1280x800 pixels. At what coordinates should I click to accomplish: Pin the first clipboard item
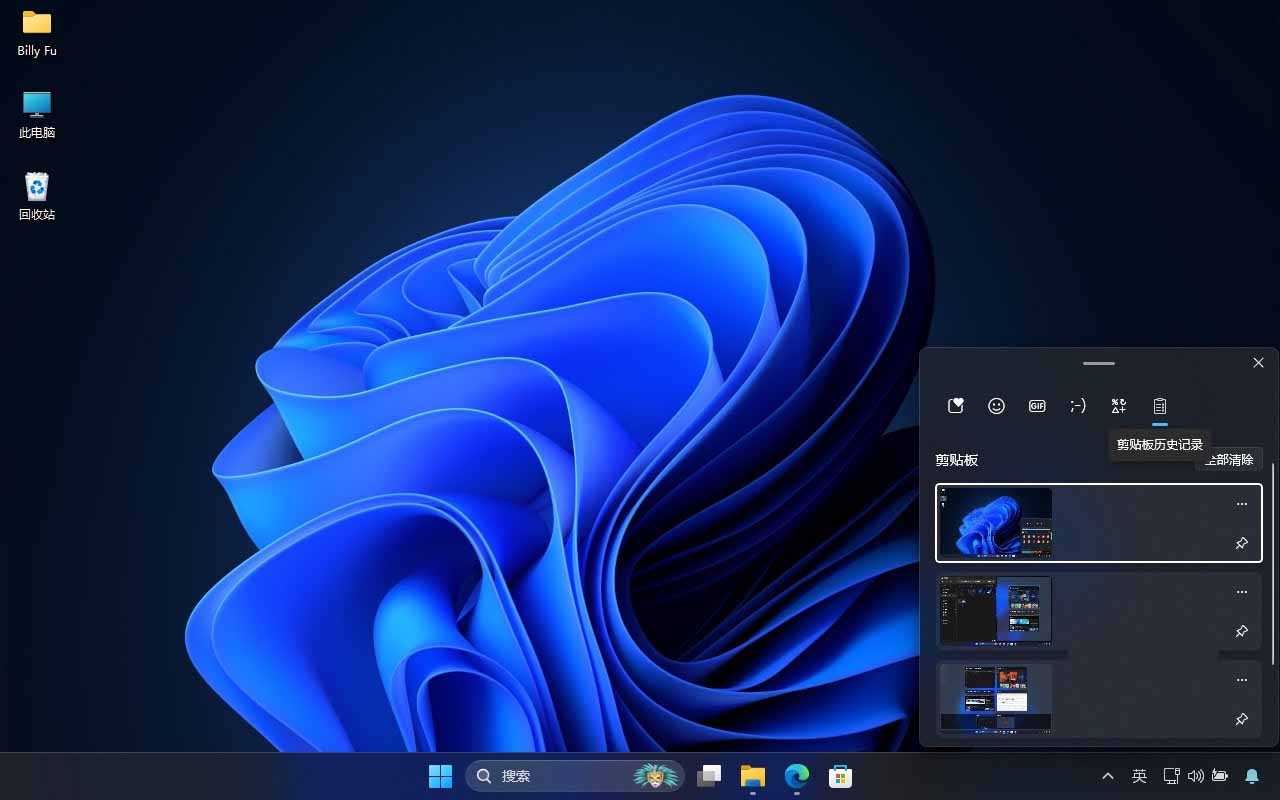(1241, 543)
